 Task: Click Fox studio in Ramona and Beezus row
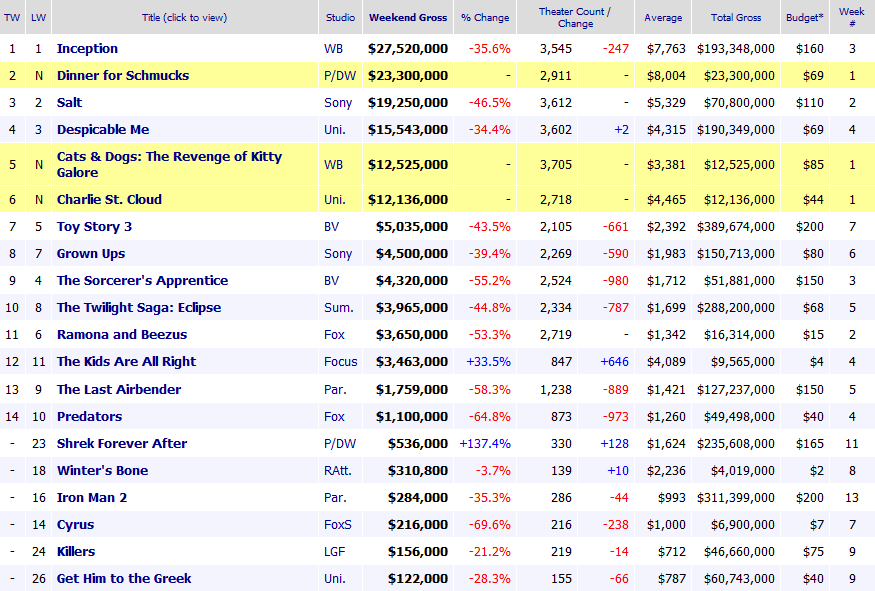click(x=334, y=335)
